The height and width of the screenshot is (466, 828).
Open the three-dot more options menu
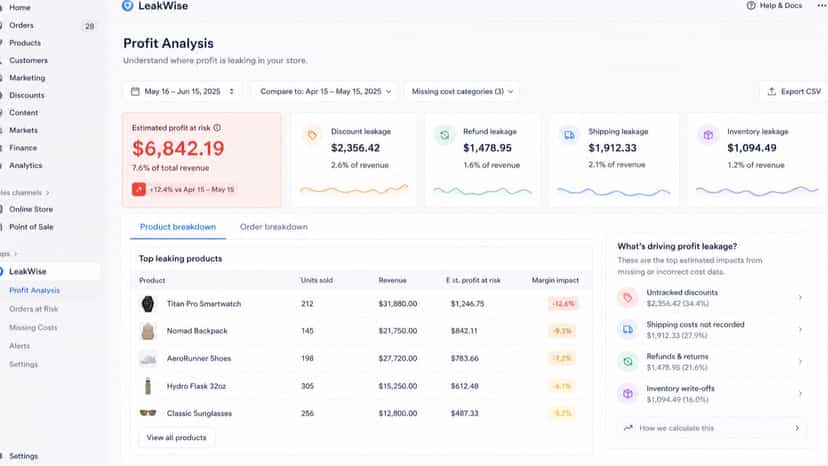tap(821, 5)
